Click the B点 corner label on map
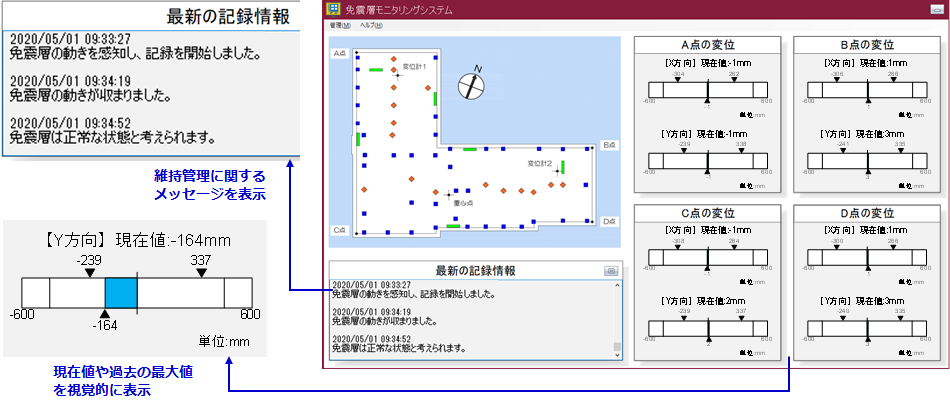The width and height of the screenshot is (950, 402). 609,145
